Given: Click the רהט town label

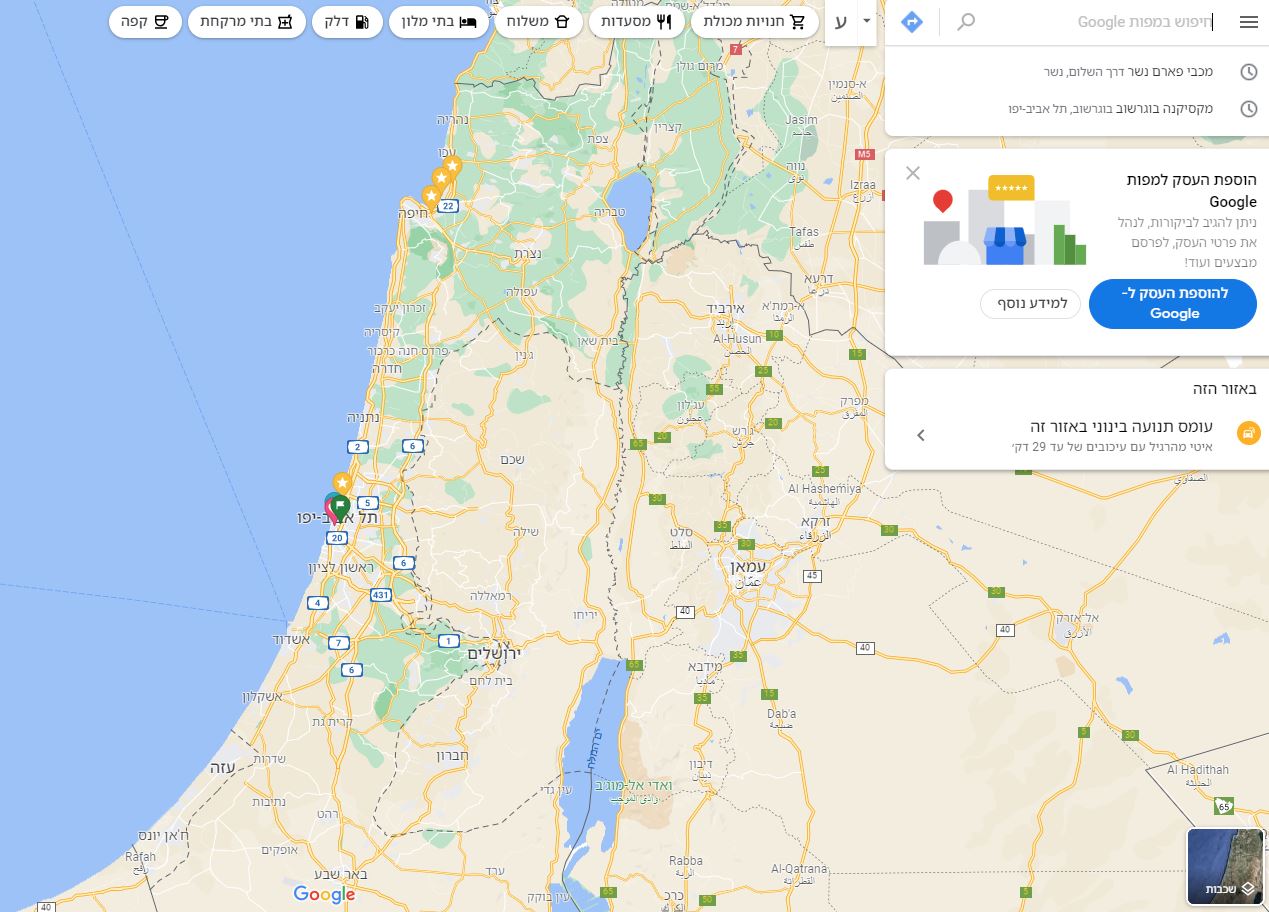Looking at the screenshot, I should (x=328, y=814).
